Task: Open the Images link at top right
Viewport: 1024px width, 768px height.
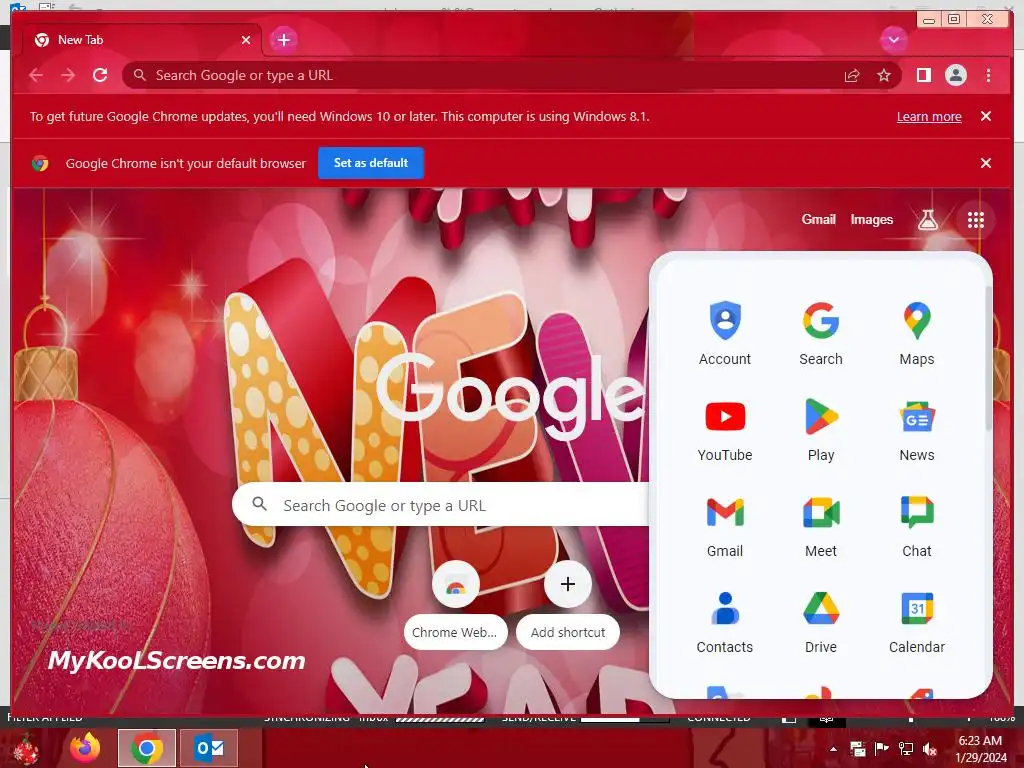Action: point(871,220)
